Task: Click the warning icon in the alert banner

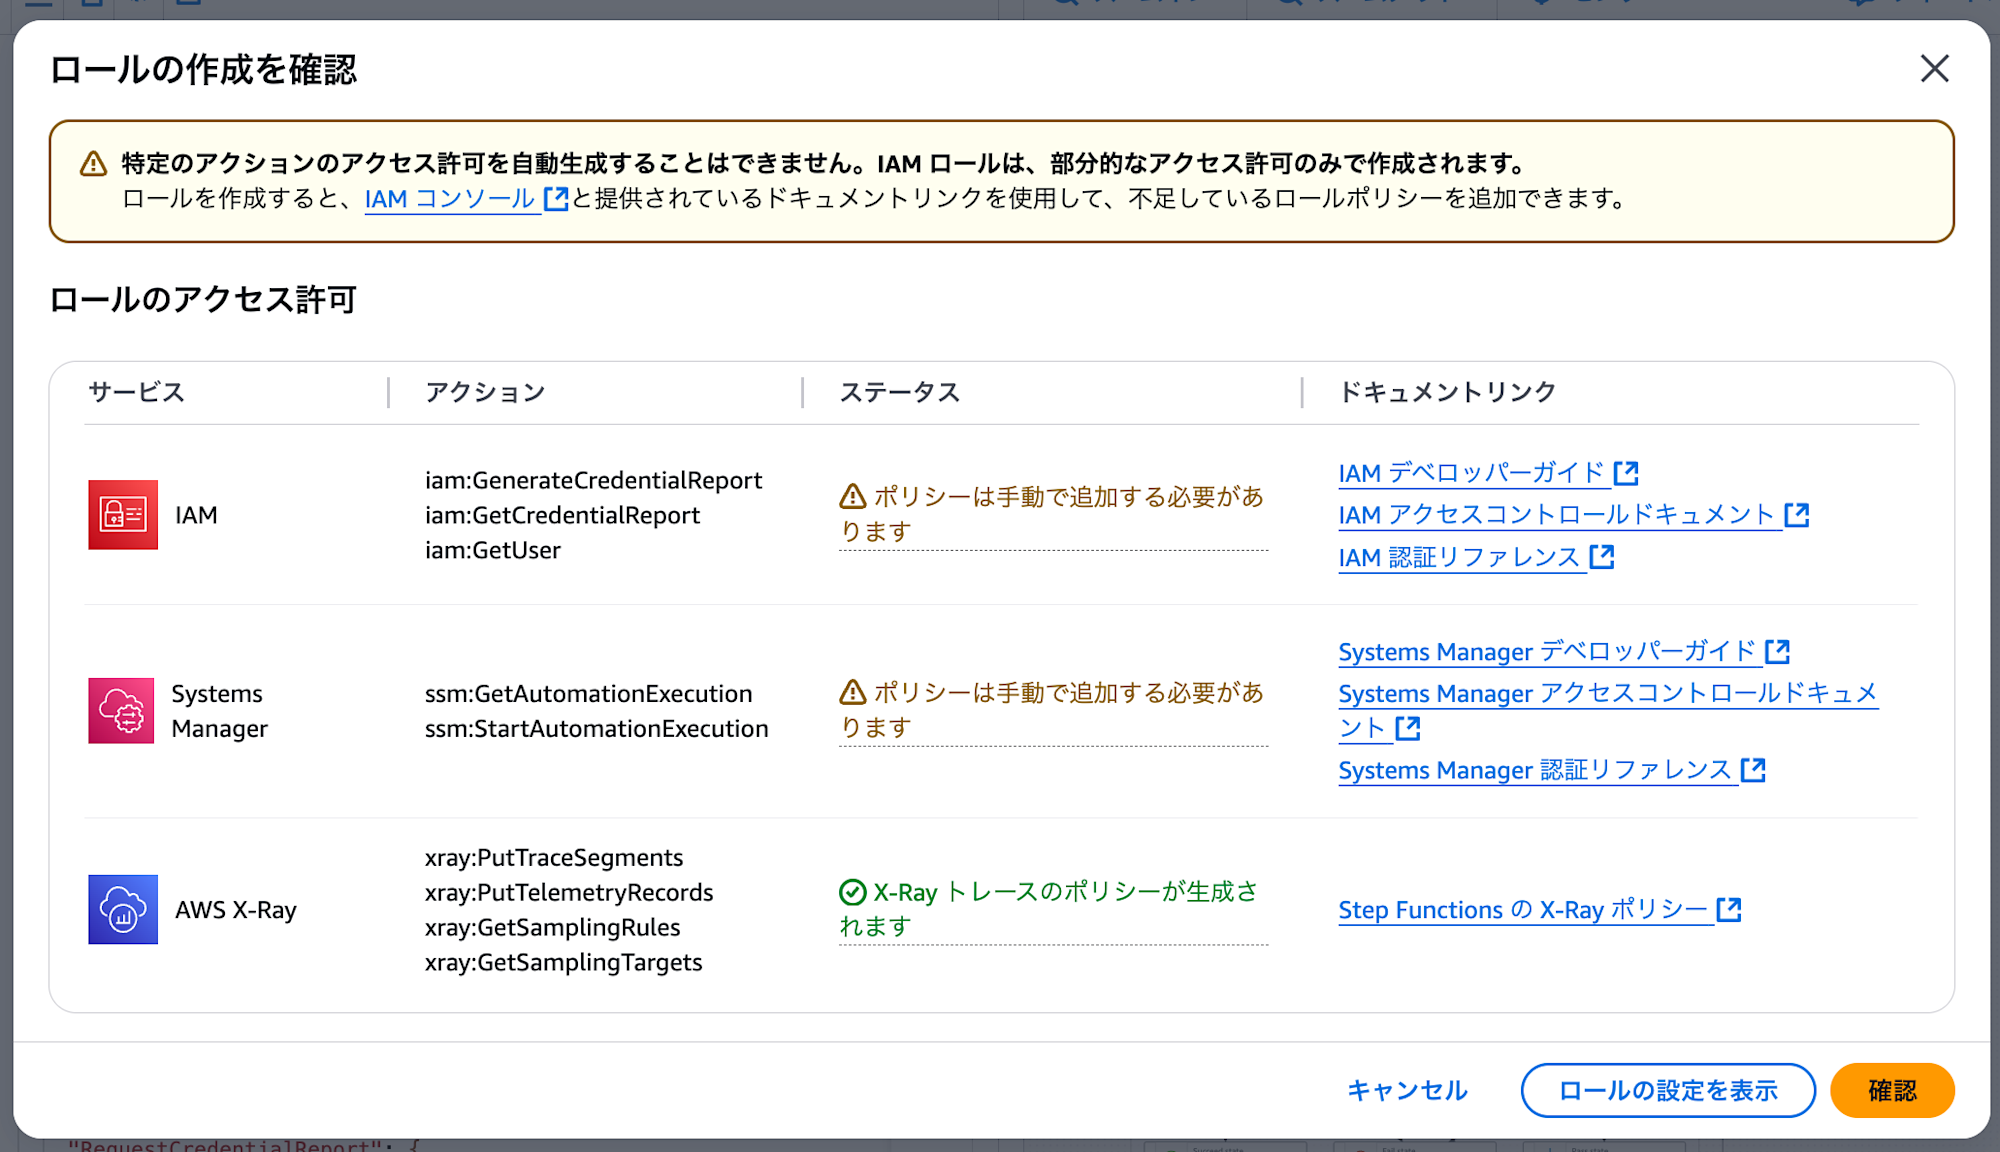Action: click(x=94, y=164)
